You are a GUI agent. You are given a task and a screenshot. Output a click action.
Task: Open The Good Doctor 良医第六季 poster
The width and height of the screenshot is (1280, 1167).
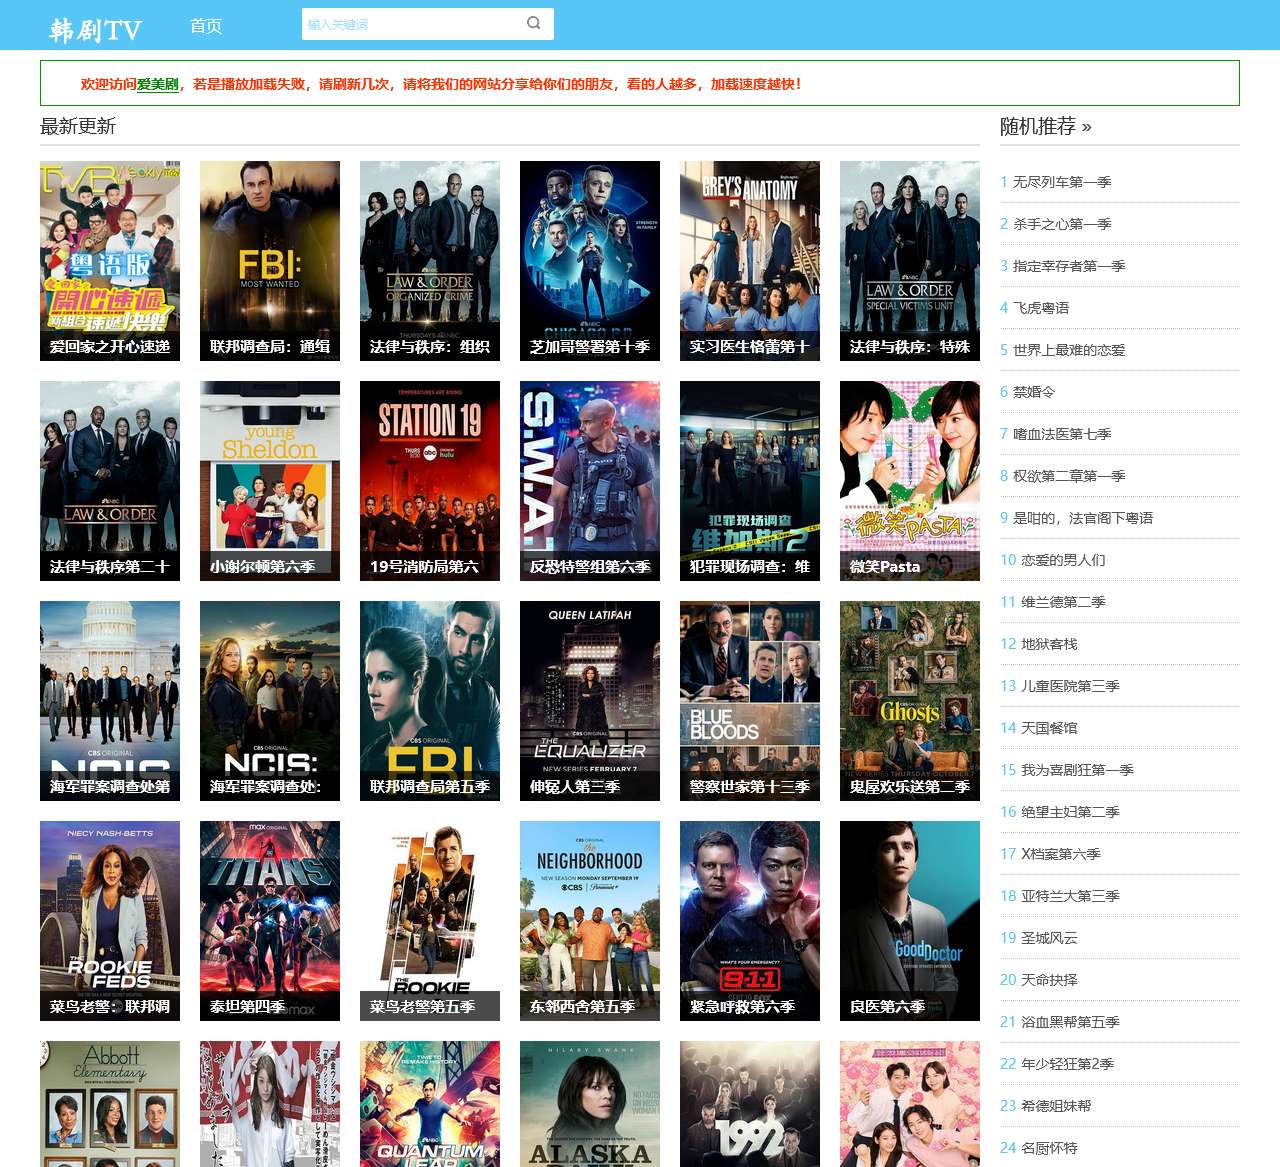(x=910, y=921)
